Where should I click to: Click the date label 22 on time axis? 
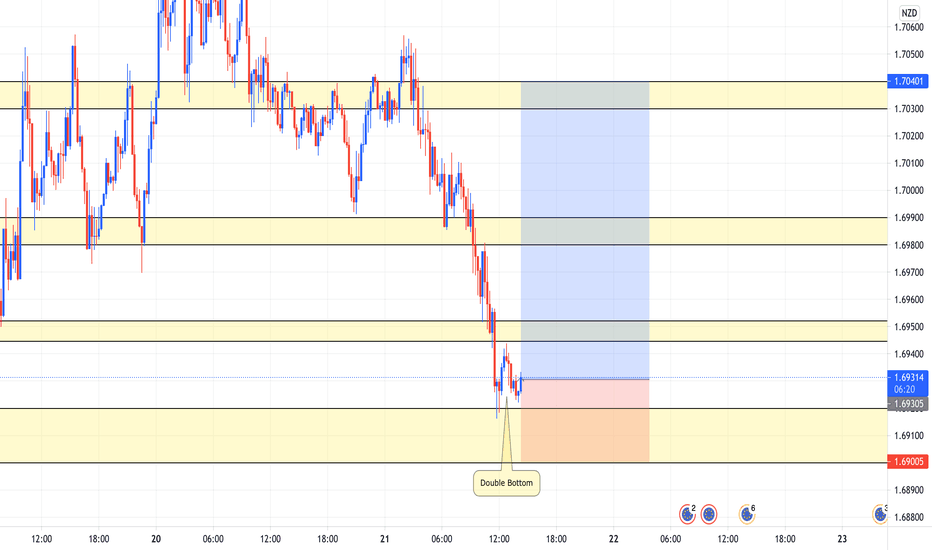click(x=613, y=539)
